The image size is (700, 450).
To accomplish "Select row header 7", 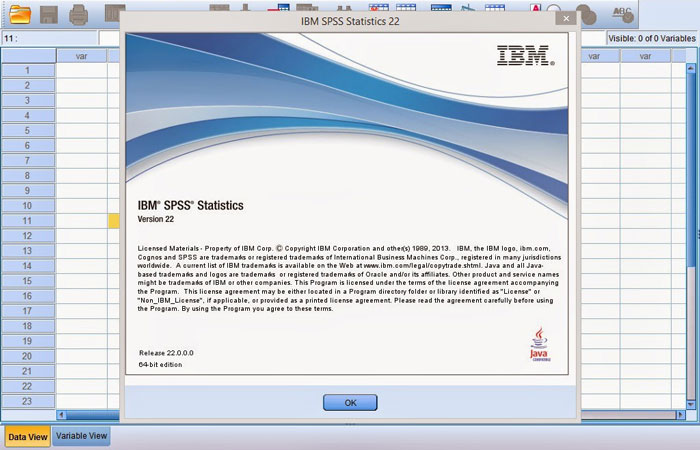I will 28,160.
